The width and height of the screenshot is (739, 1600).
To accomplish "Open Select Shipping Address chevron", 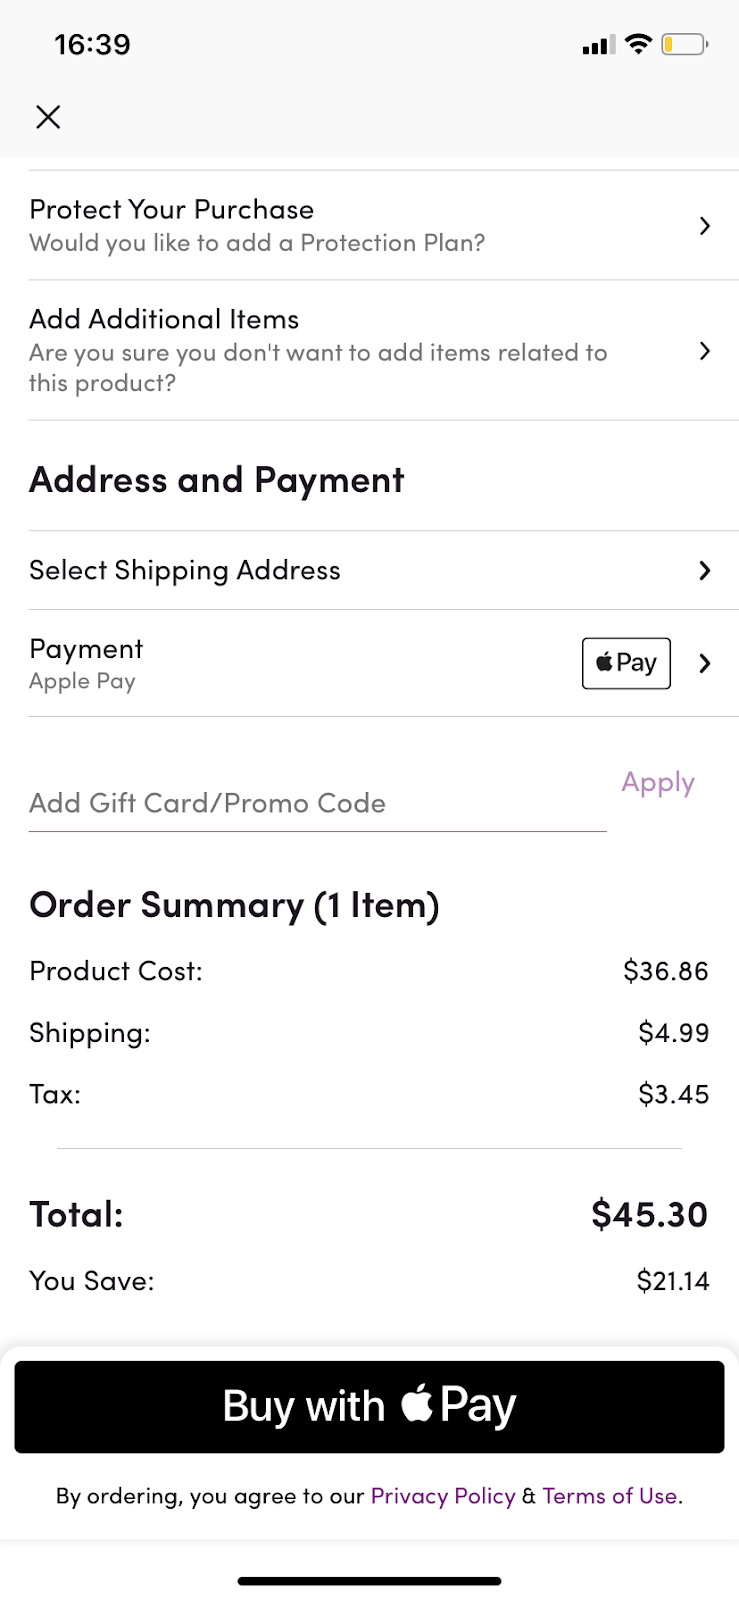I will tap(705, 570).
